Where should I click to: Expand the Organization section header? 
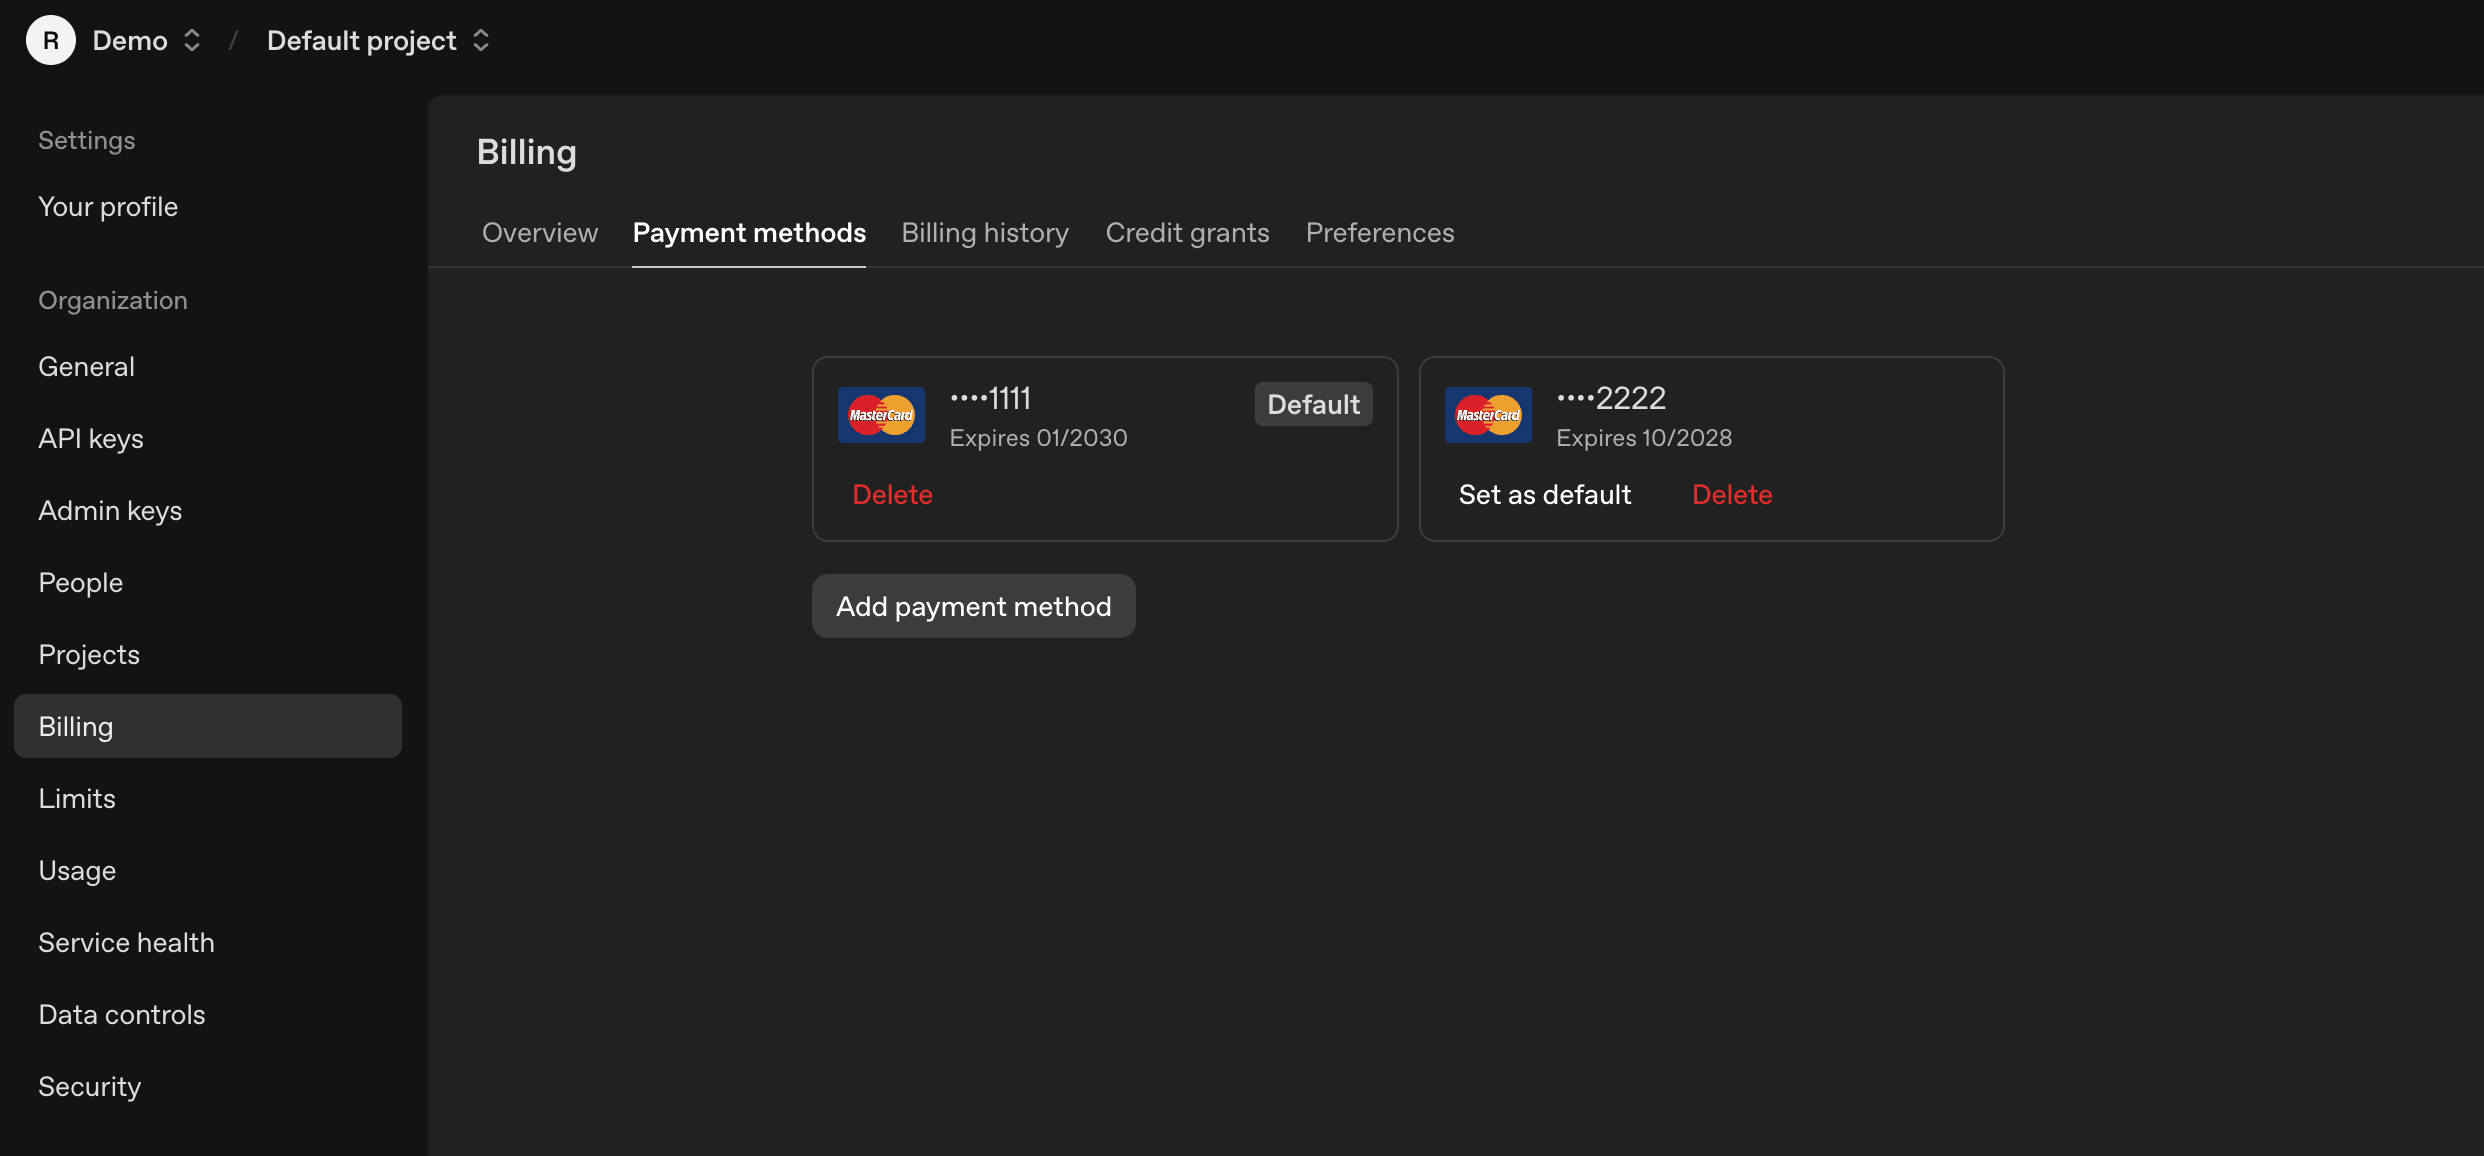pos(113,300)
